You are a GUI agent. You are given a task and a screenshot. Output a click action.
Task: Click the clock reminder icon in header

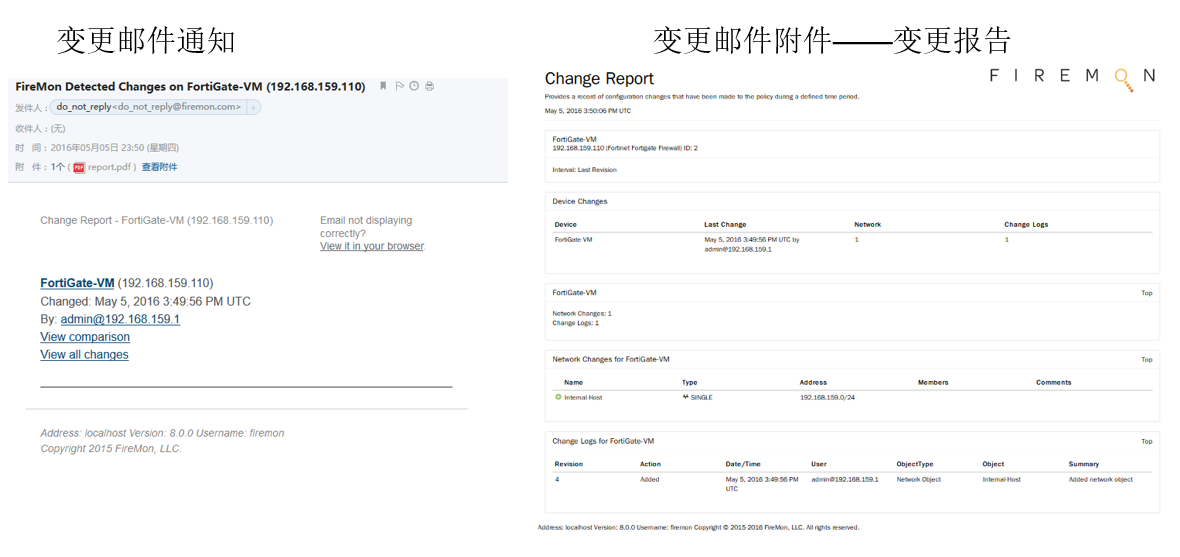click(414, 87)
